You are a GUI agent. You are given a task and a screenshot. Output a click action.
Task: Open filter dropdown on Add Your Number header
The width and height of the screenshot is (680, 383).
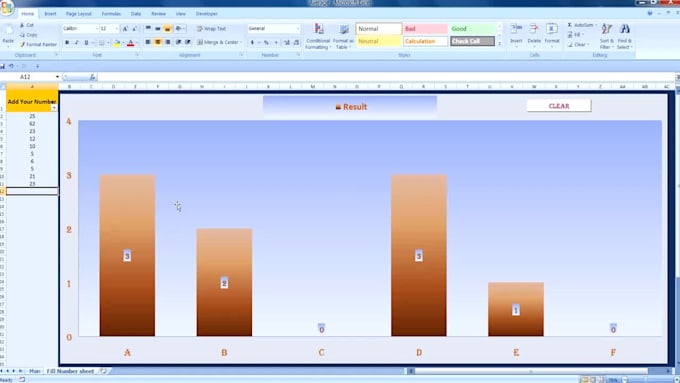(x=54, y=108)
